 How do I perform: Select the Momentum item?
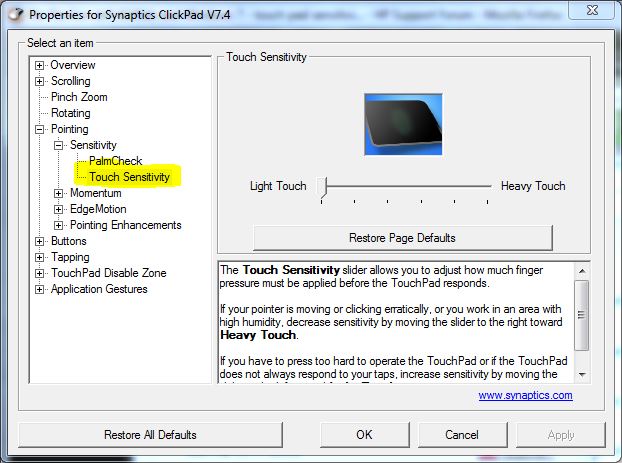coord(96,193)
